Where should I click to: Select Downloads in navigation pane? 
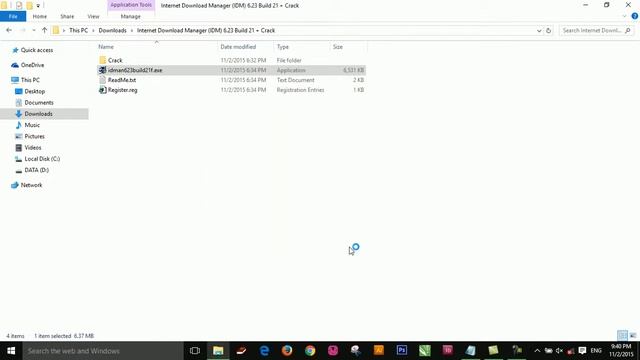coord(38,114)
